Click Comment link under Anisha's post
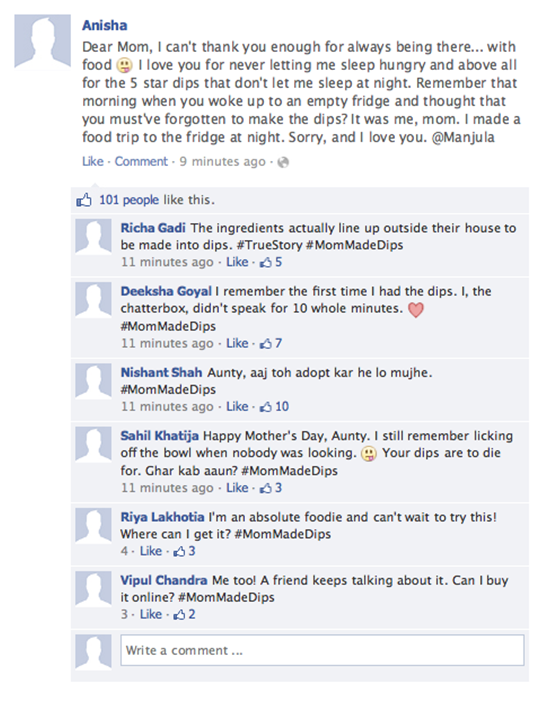The width and height of the screenshot is (557, 703). (141, 161)
